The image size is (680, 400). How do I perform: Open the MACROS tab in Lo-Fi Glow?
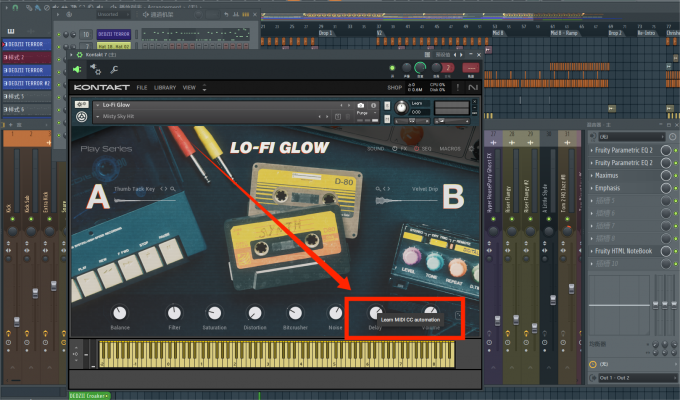click(450, 149)
